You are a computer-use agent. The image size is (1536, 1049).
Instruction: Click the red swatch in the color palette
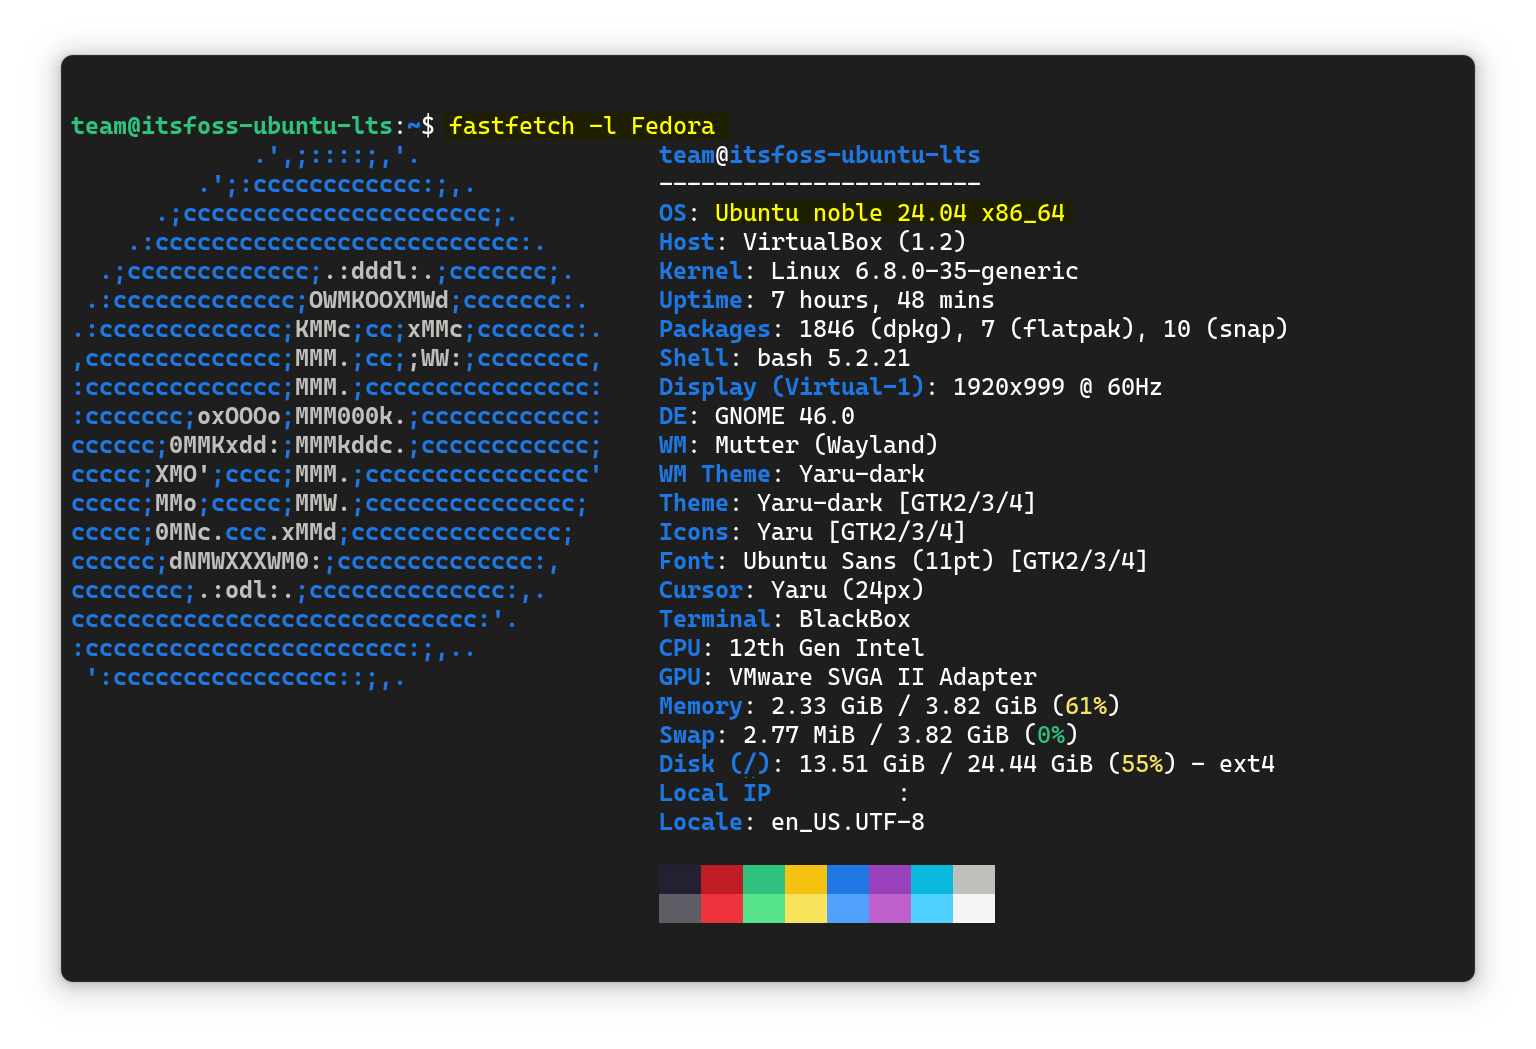click(x=722, y=880)
